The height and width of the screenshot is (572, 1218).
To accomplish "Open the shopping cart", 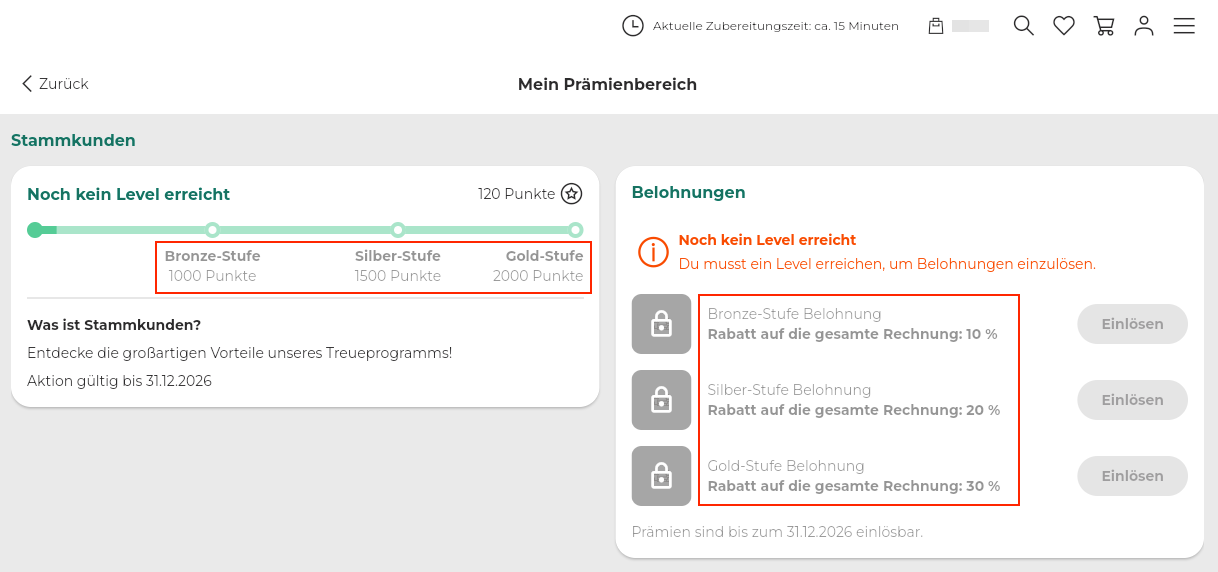I will 1104,26.
